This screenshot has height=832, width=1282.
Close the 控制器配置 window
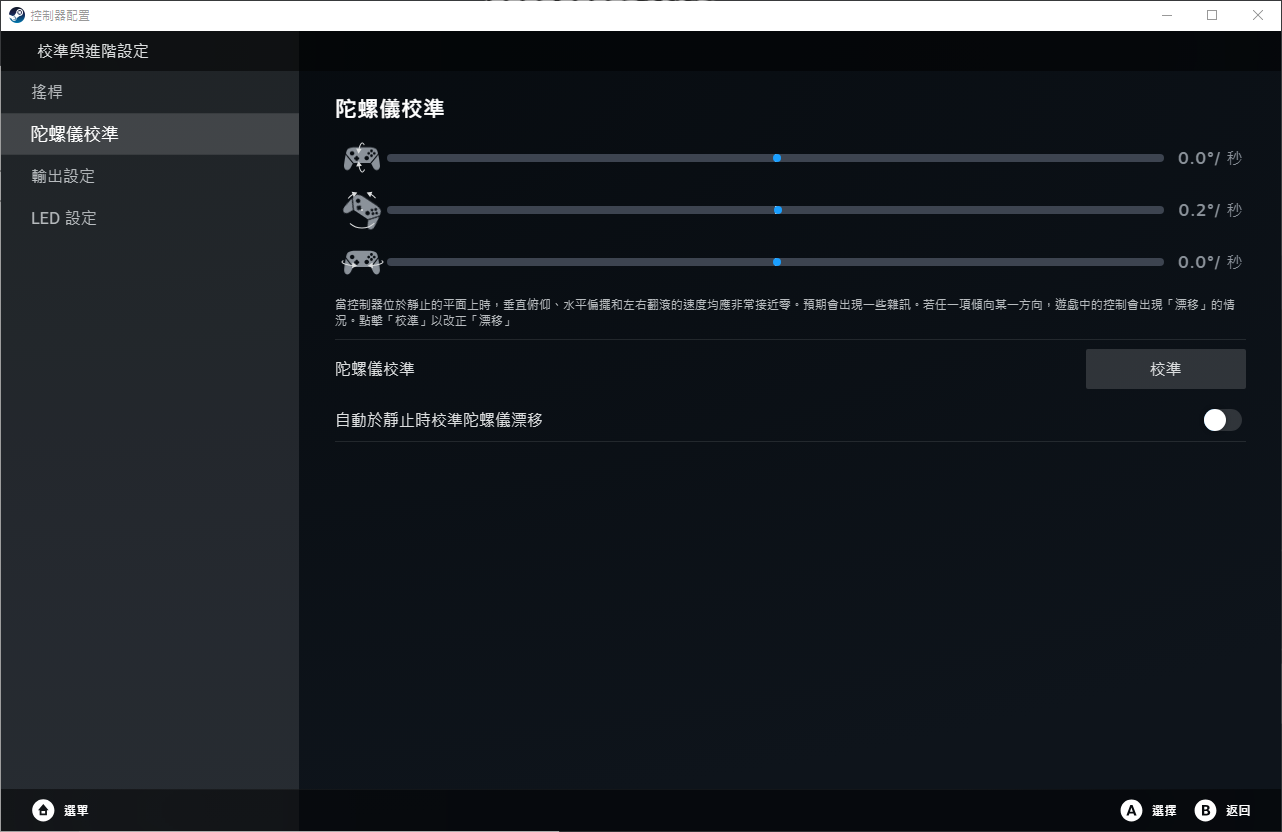click(x=1258, y=15)
